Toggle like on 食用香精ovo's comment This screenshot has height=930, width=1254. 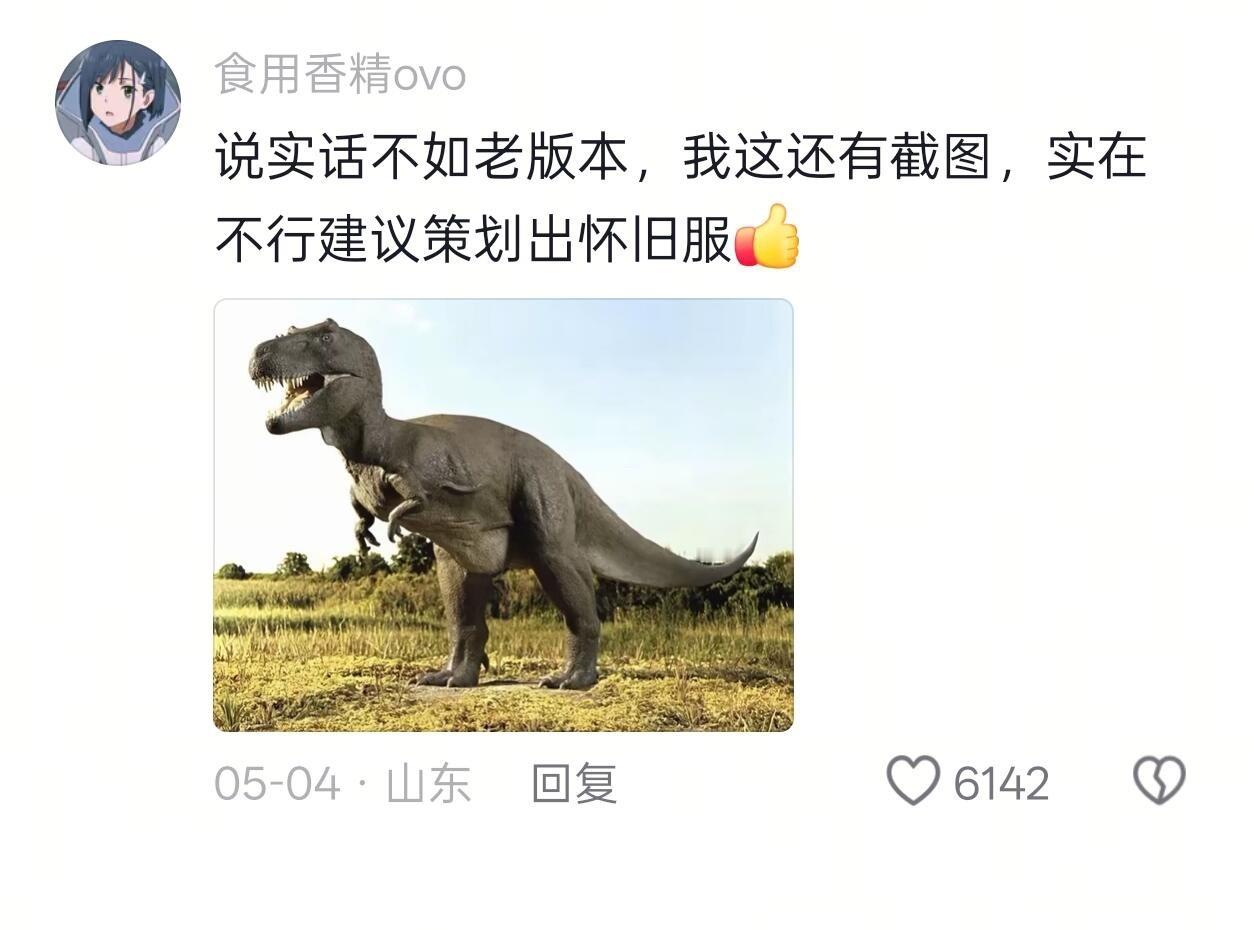(914, 781)
